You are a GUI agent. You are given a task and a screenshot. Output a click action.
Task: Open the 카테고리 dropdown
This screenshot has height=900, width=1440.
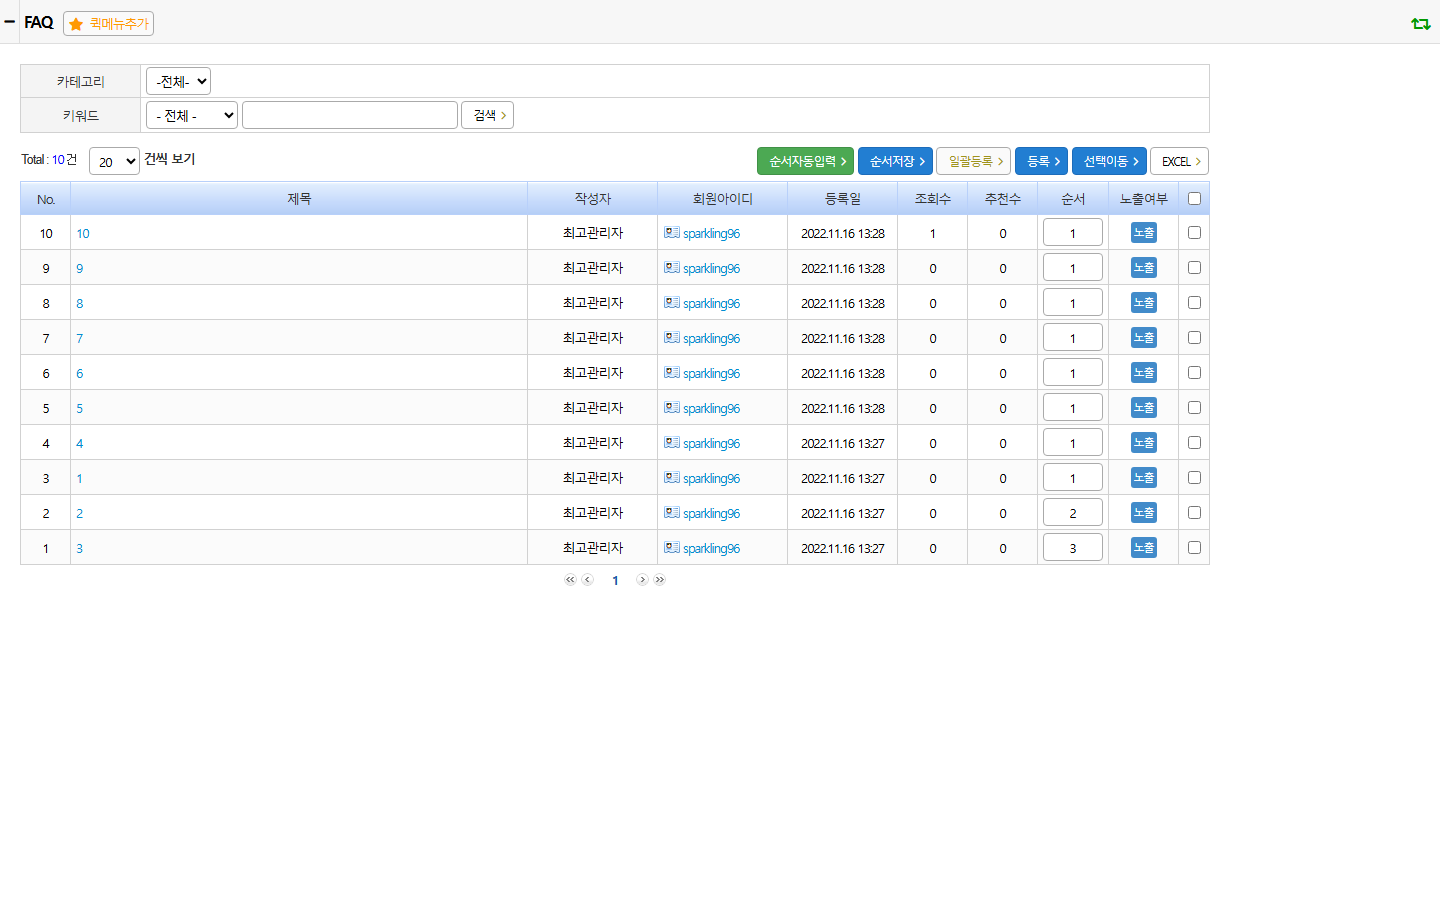(x=178, y=81)
